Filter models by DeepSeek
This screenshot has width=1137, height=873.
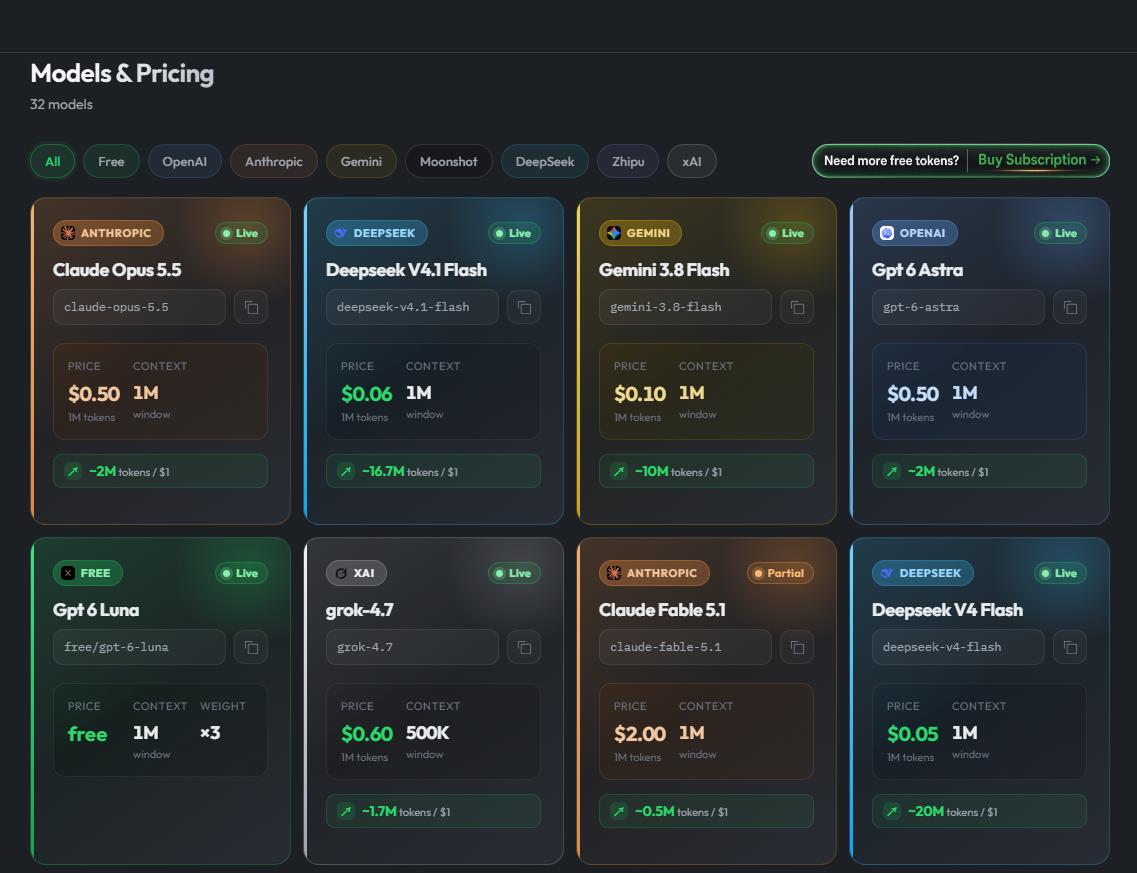coord(545,161)
